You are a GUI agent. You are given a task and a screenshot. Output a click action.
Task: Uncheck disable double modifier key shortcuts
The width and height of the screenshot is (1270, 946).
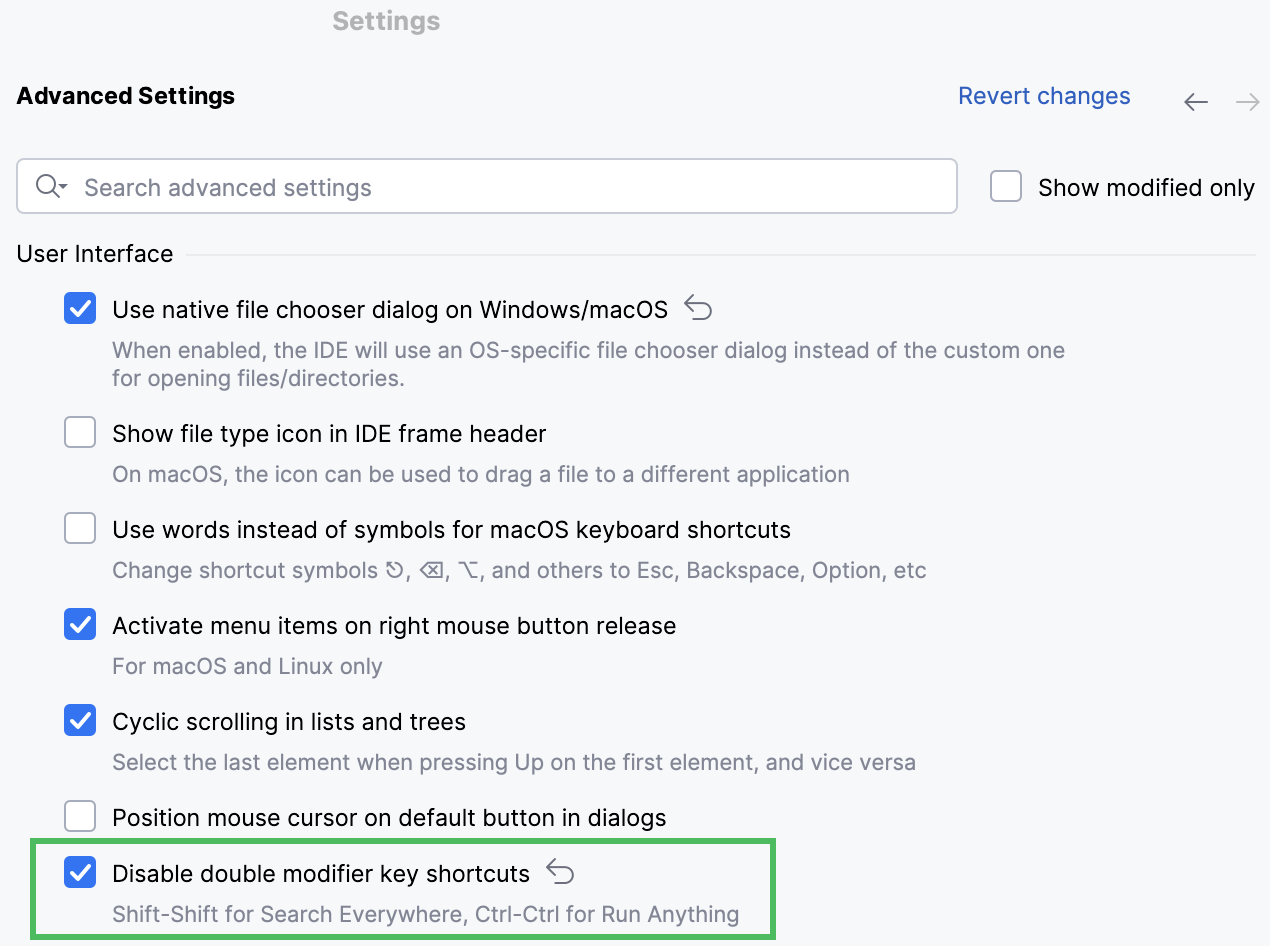(x=79, y=872)
